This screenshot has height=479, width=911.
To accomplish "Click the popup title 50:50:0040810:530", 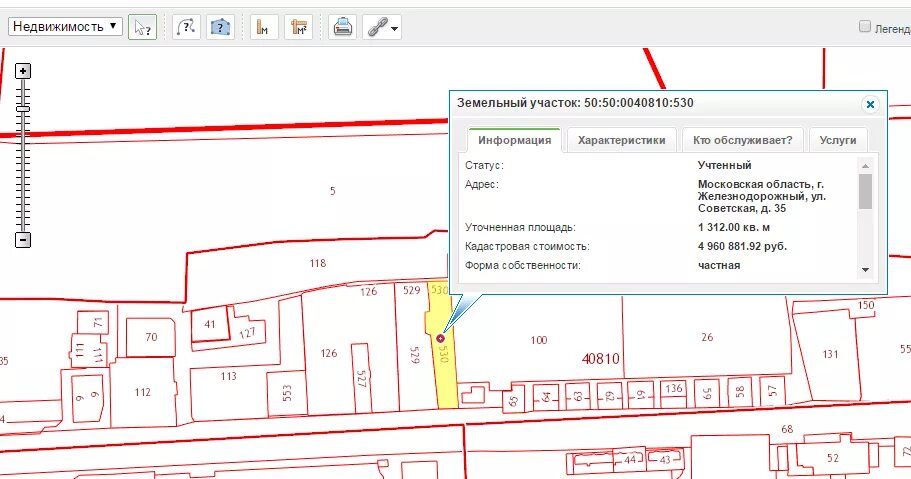I will [x=639, y=103].
